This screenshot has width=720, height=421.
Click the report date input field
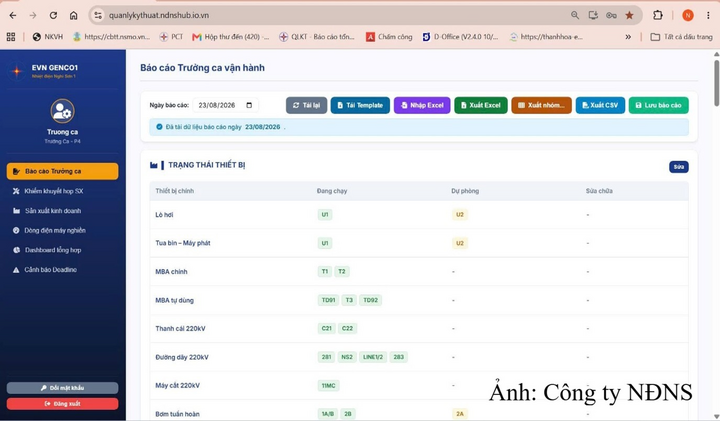pos(225,105)
